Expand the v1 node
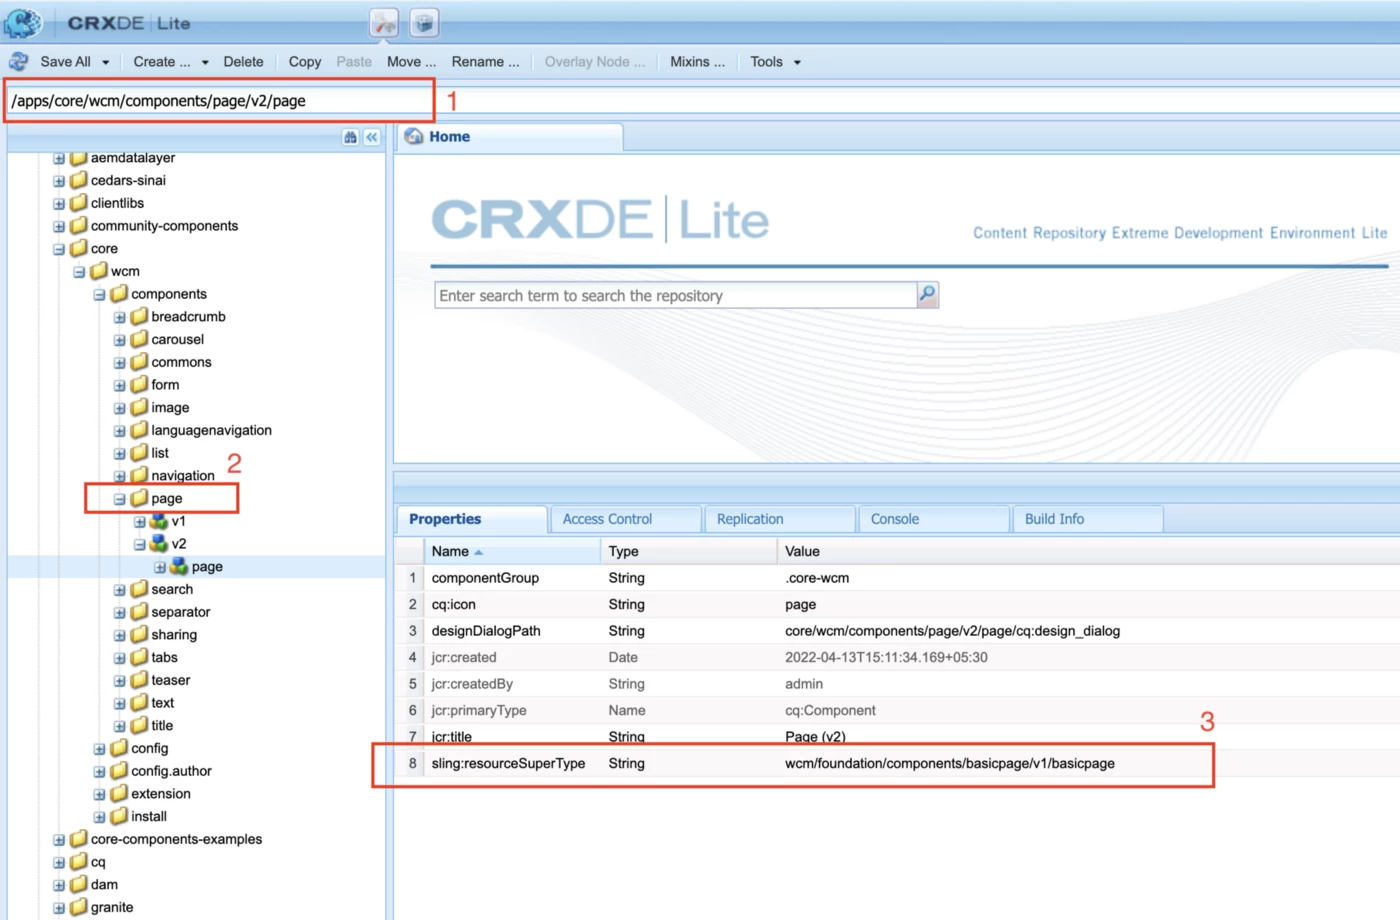 pyautogui.click(x=140, y=522)
